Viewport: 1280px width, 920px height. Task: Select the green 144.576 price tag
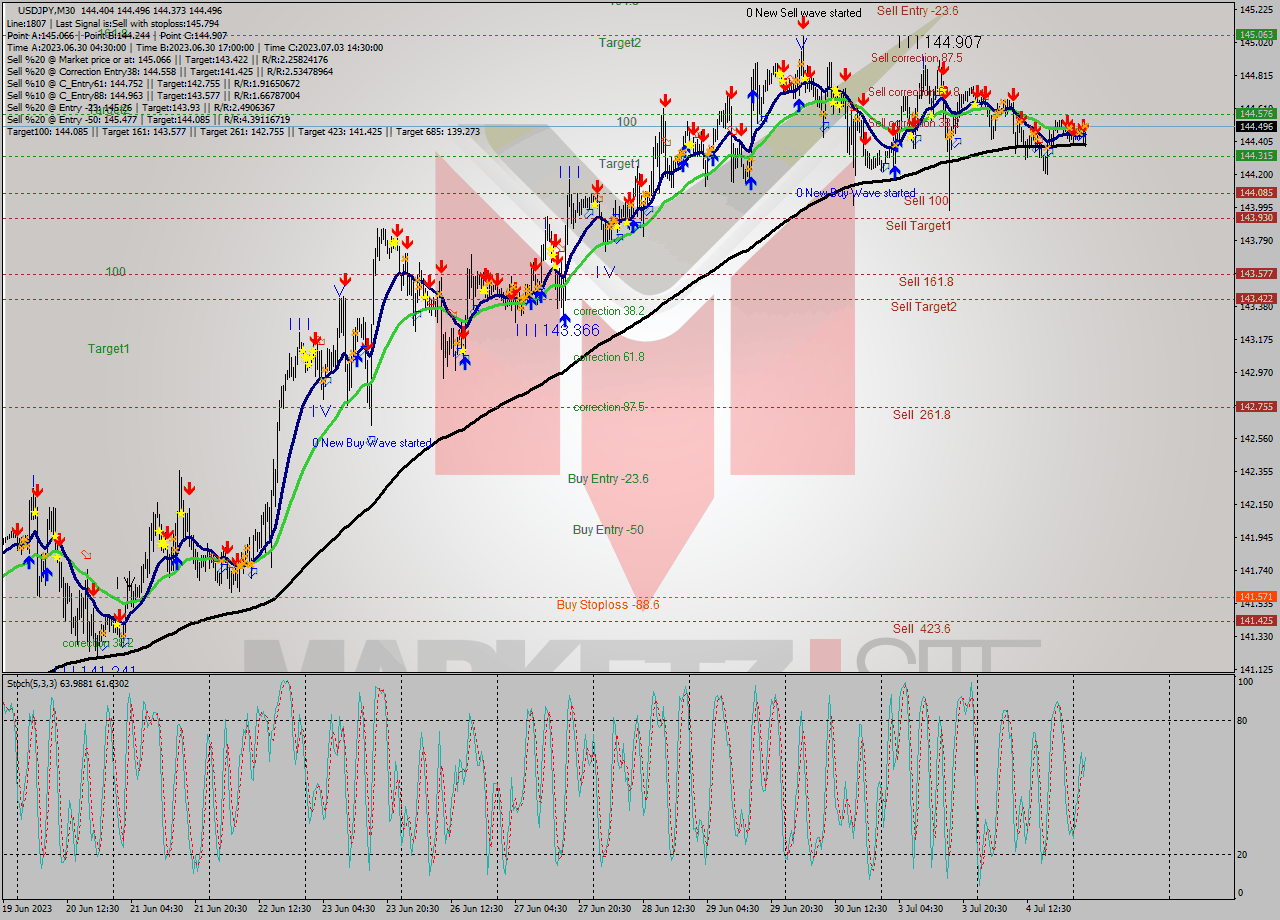pos(1256,113)
